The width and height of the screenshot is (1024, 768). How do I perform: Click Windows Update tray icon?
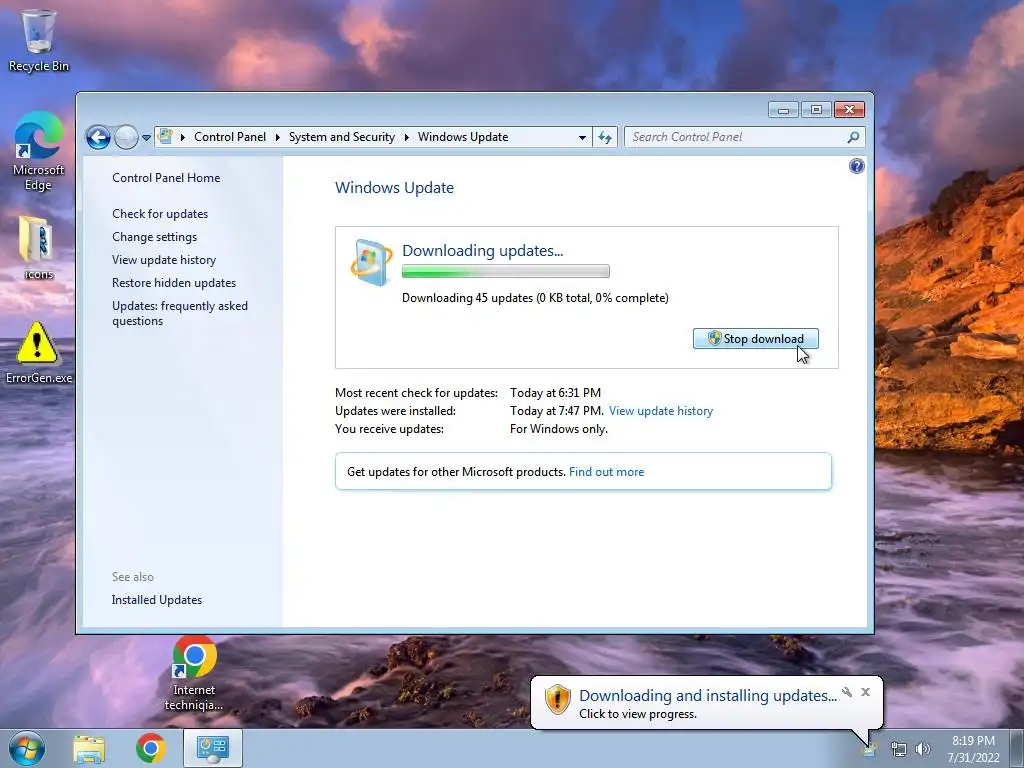tap(869, 749)
